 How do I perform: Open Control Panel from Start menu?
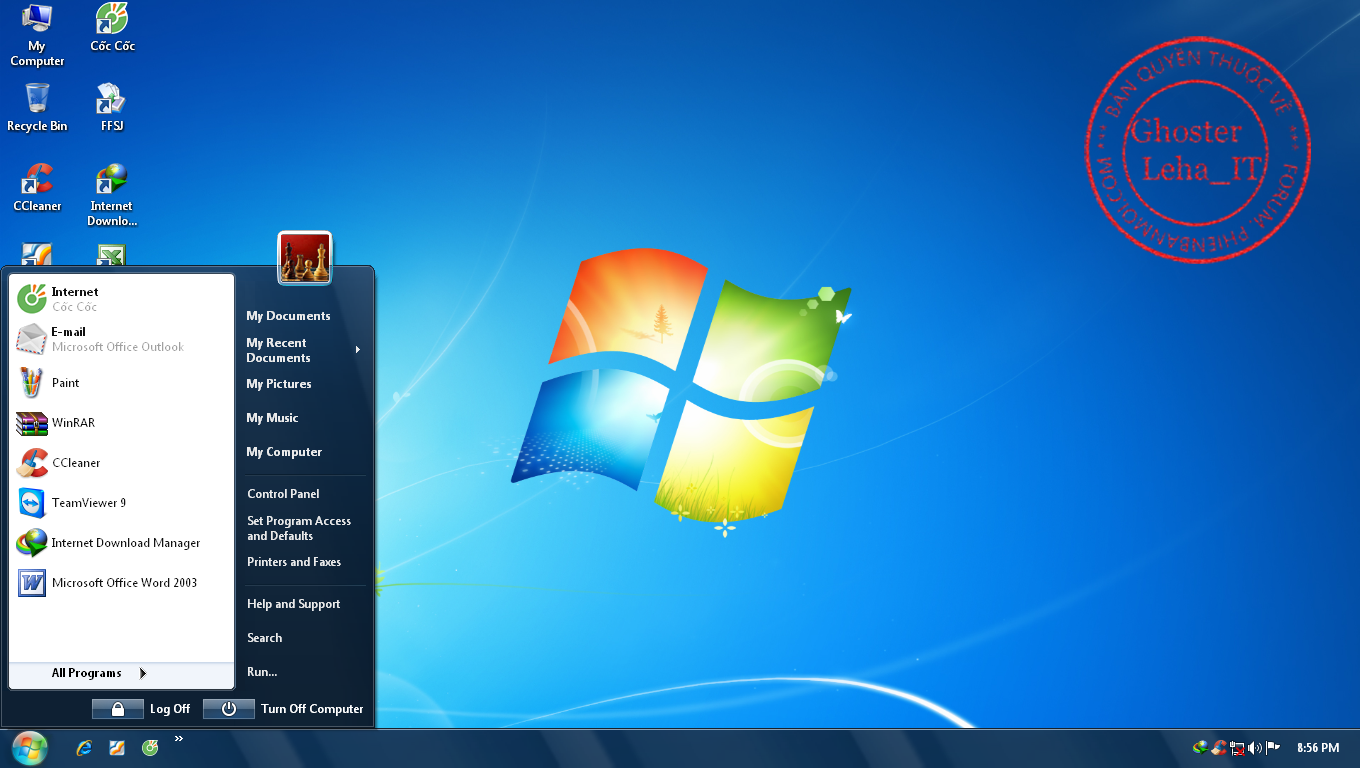283,494
